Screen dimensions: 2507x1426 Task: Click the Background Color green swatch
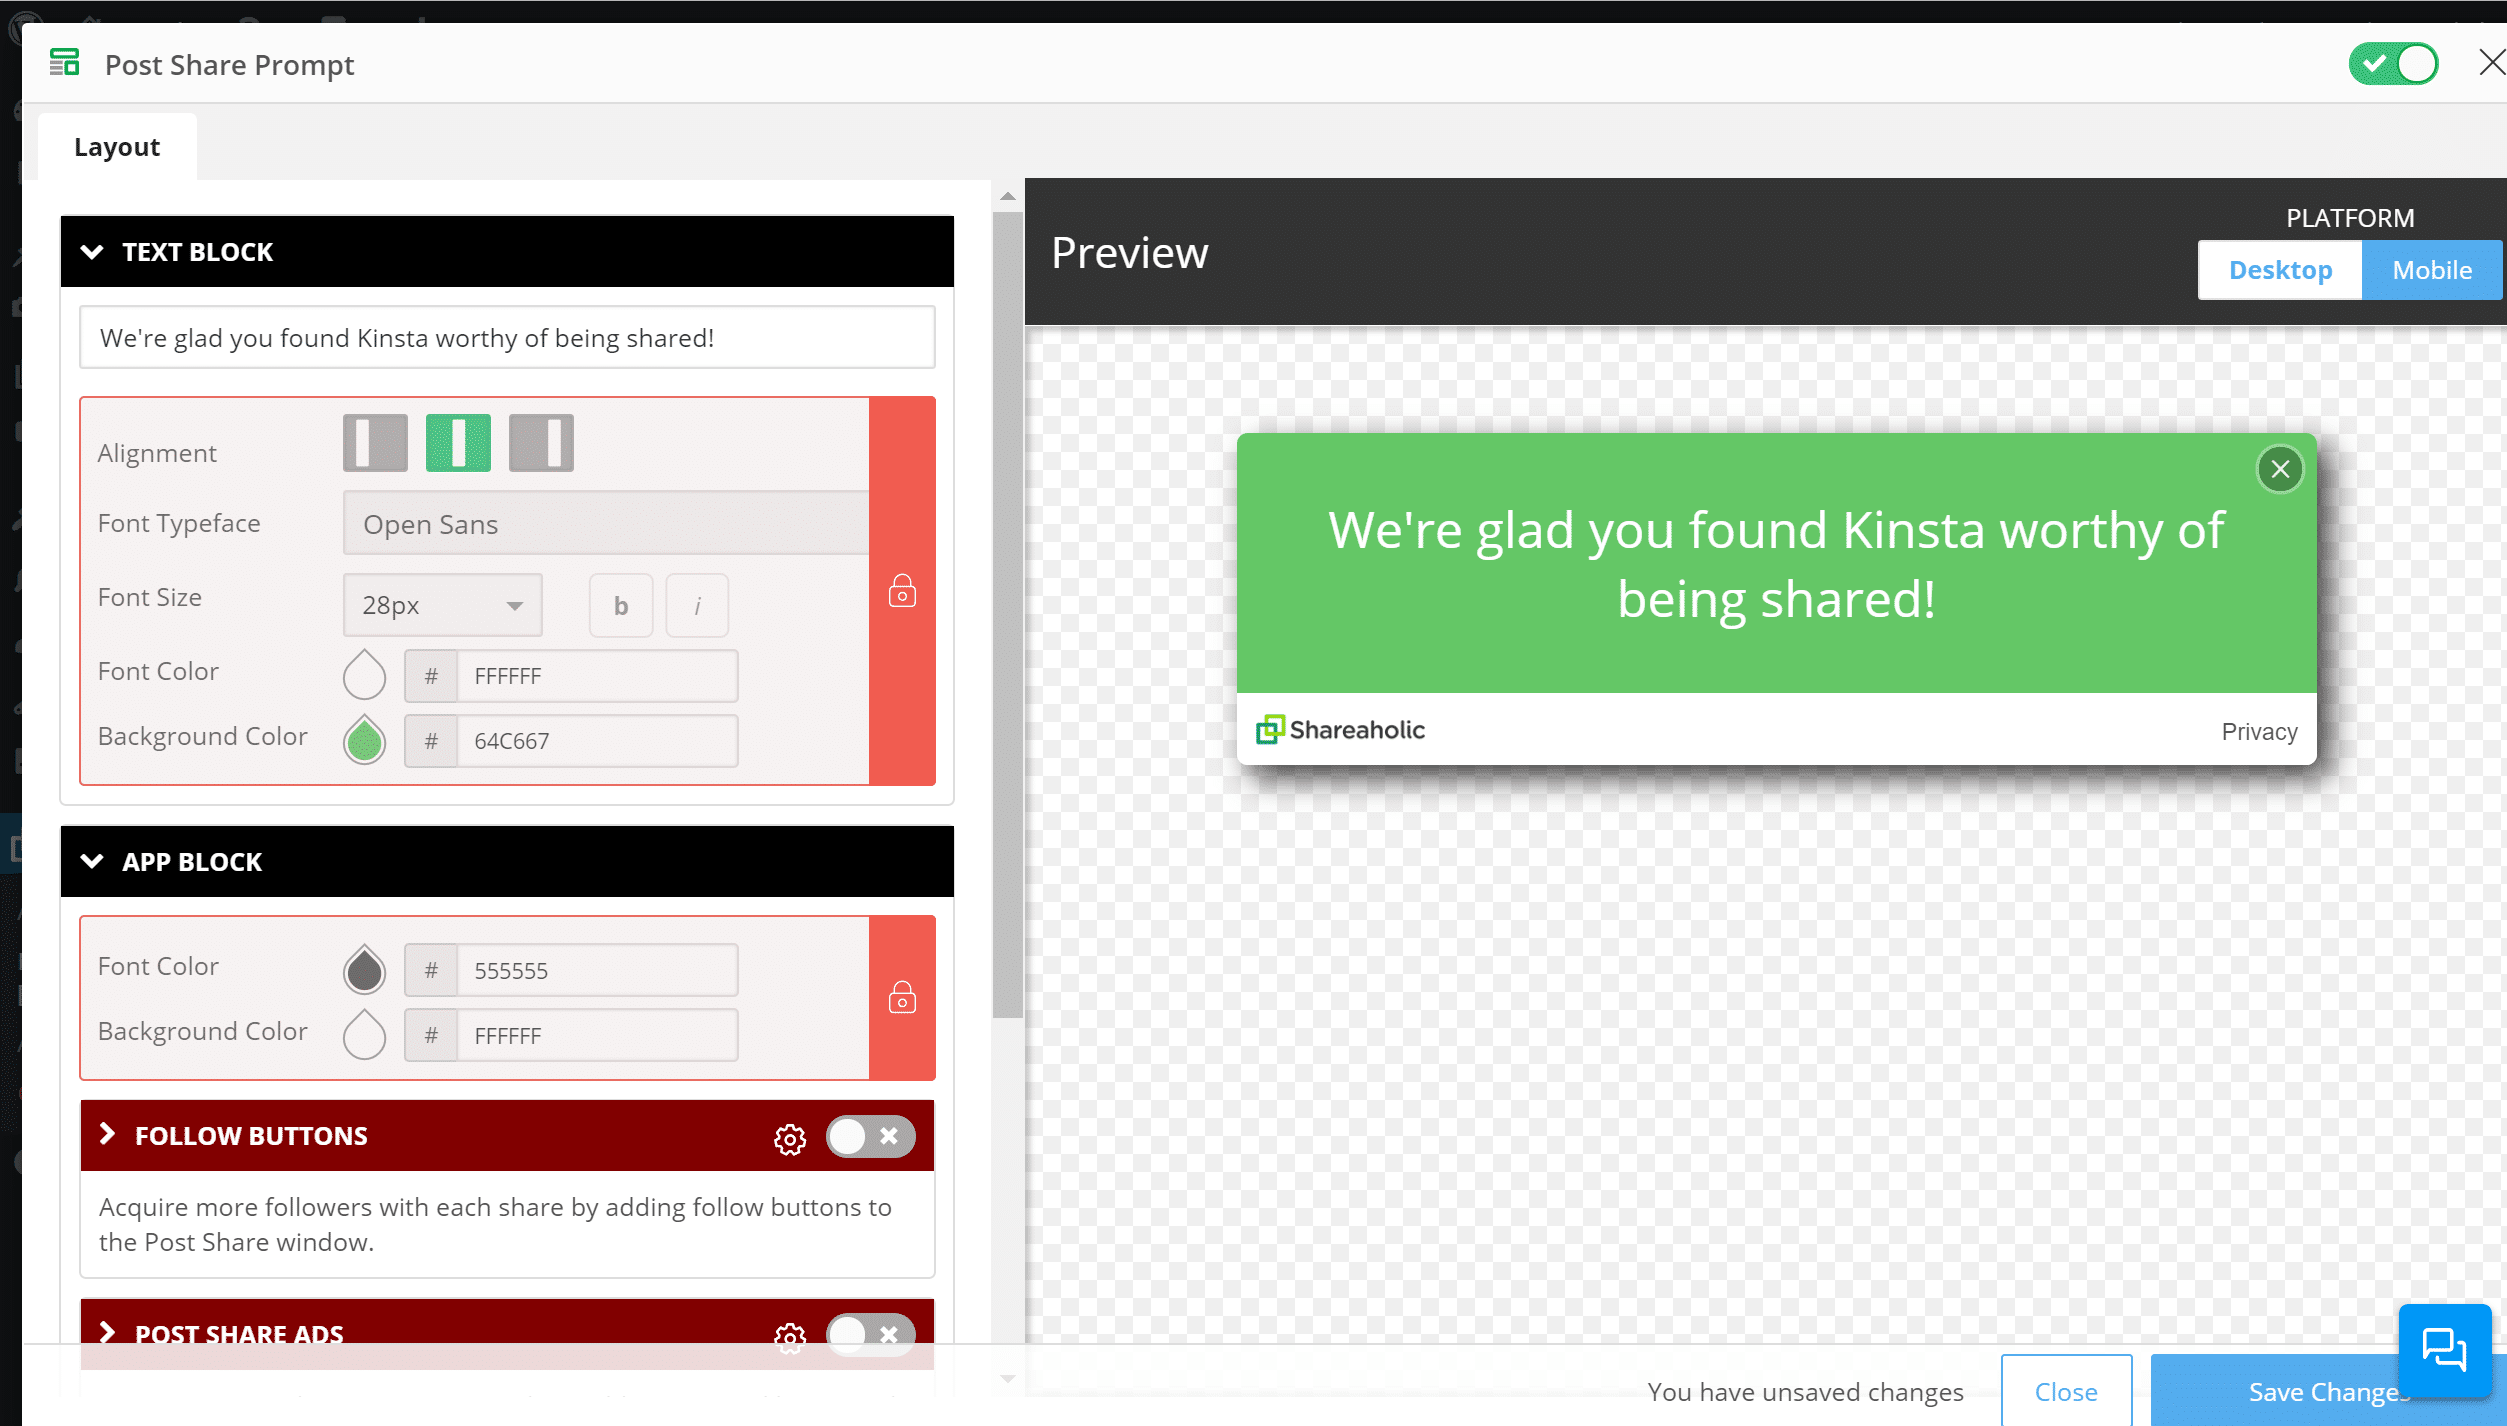pos(363,739)
